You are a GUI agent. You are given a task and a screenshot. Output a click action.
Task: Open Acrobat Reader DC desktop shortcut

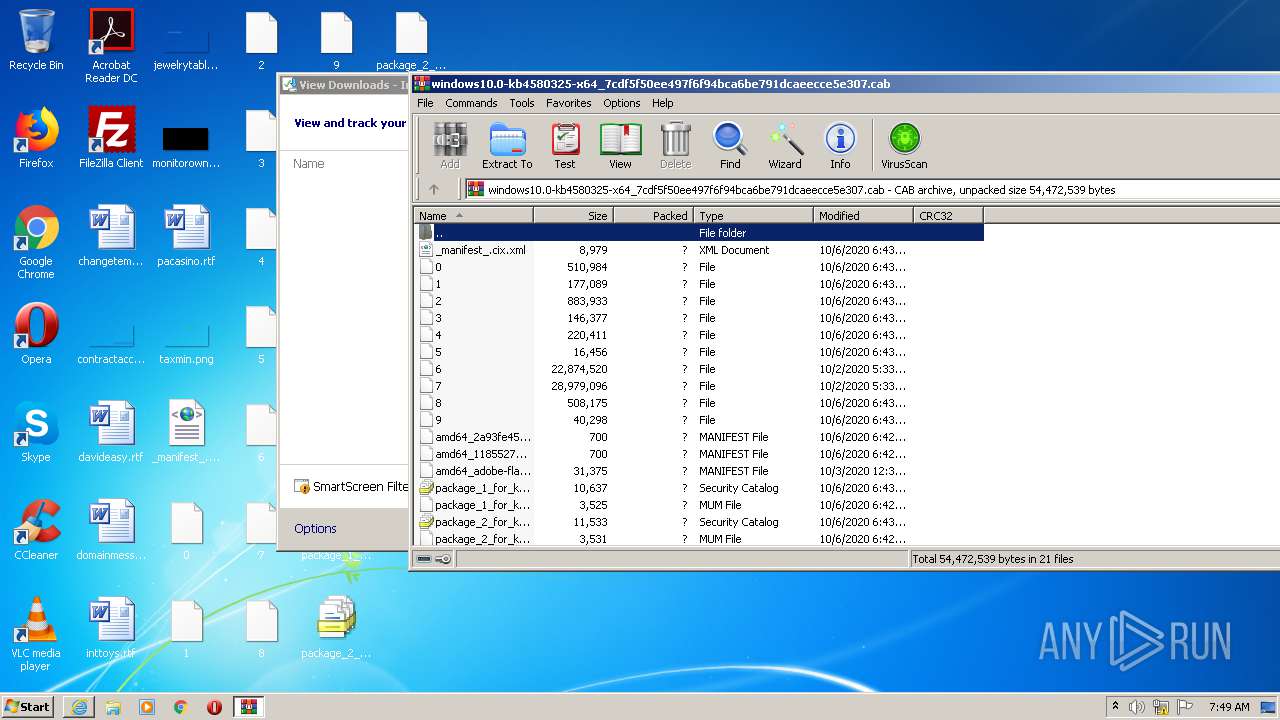point(111,46)
